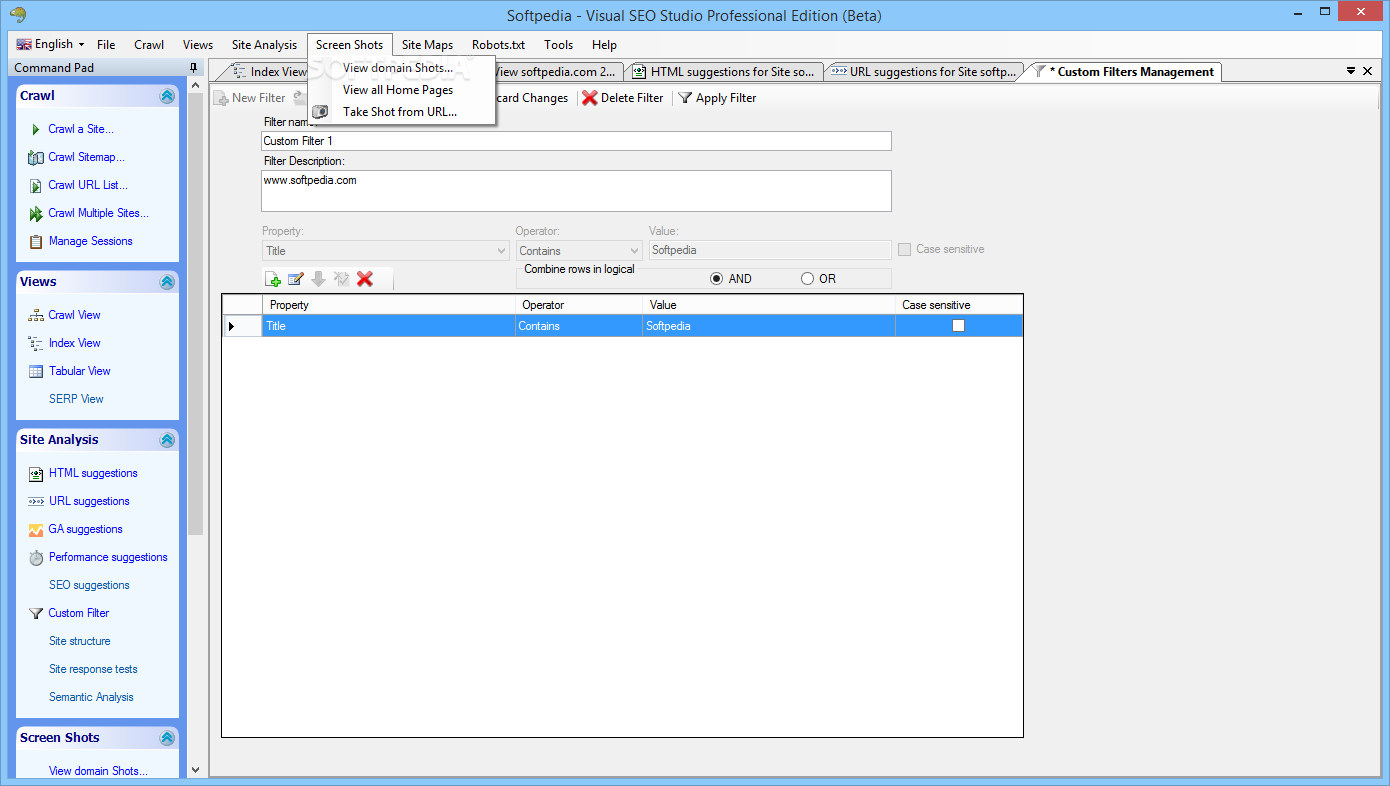Click the Tabular View grid icon
1390x786 pixels.
click(x=36, y=371)
